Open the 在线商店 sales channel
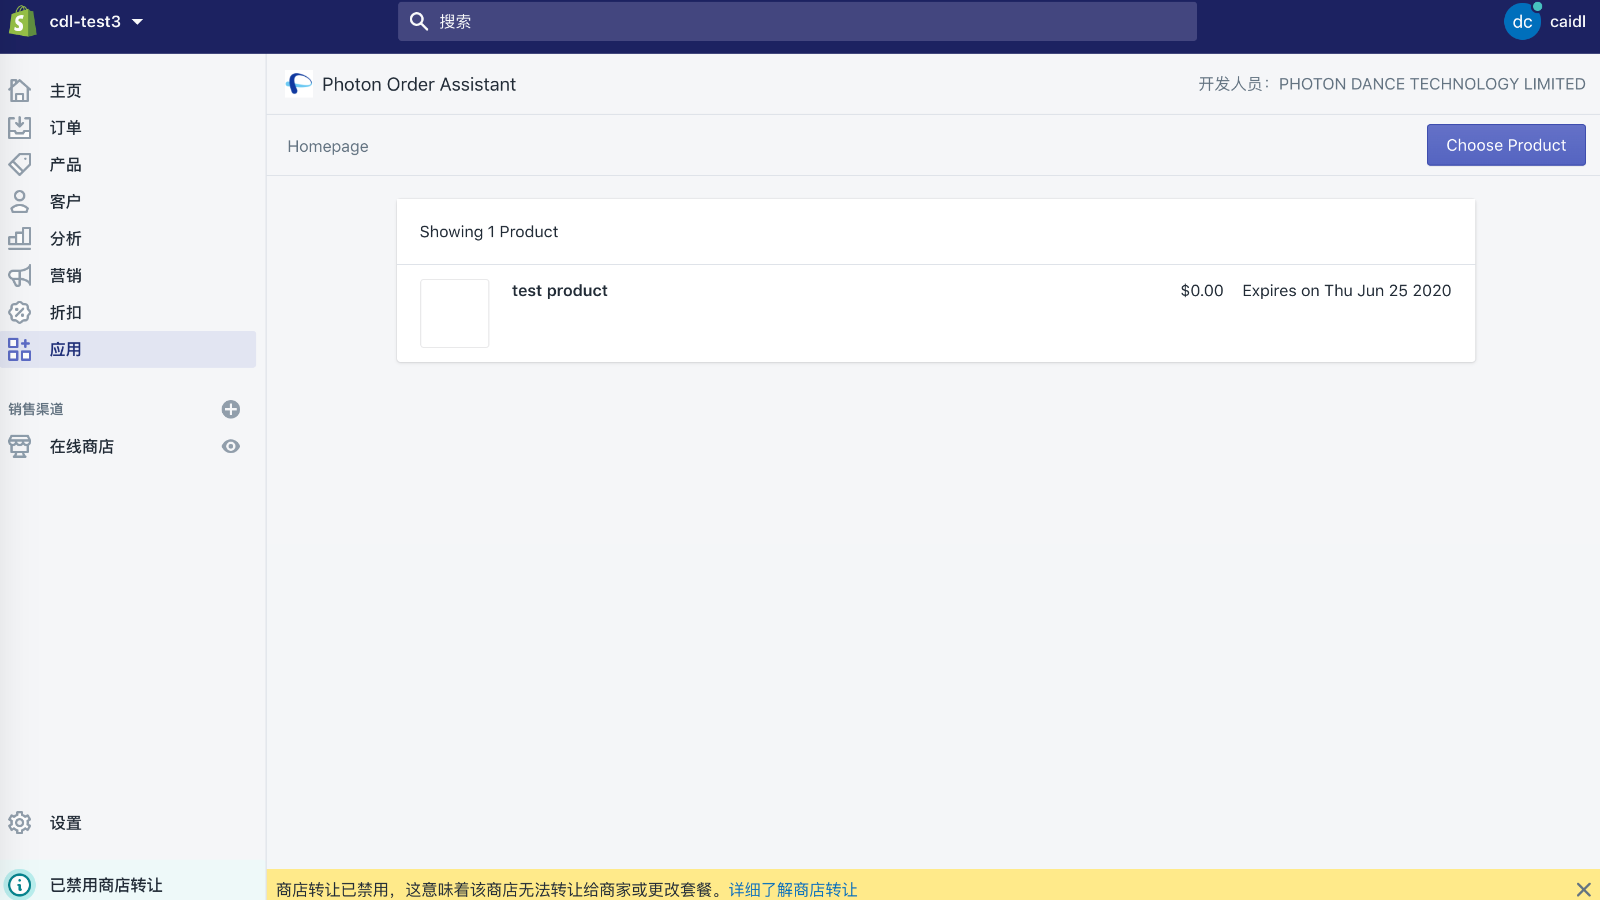This screenshot has width=1600, height=900. pos(82,446)
